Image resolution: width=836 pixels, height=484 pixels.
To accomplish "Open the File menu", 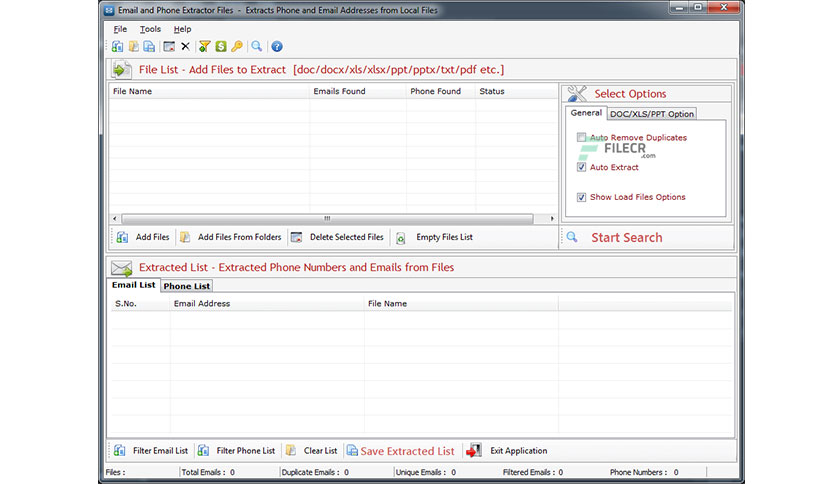I will 120,29.
